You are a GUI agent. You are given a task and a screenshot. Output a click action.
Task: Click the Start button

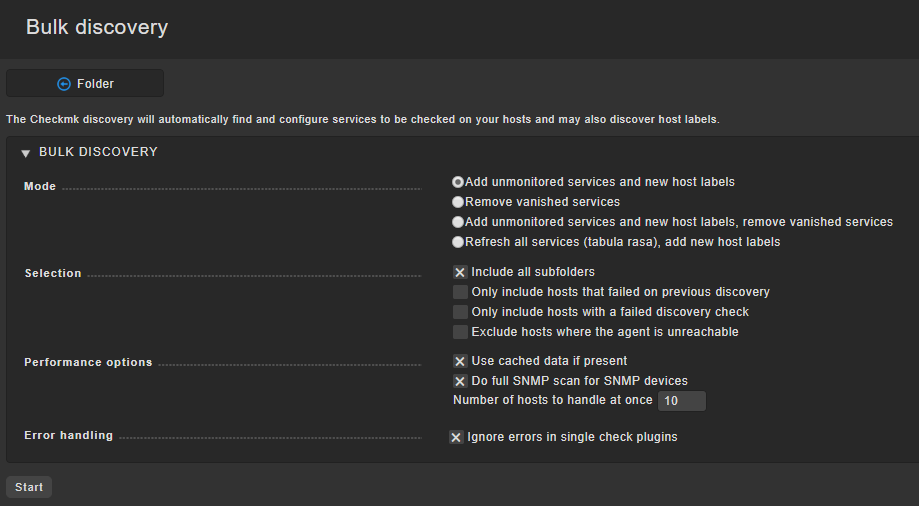pos(29,487)
